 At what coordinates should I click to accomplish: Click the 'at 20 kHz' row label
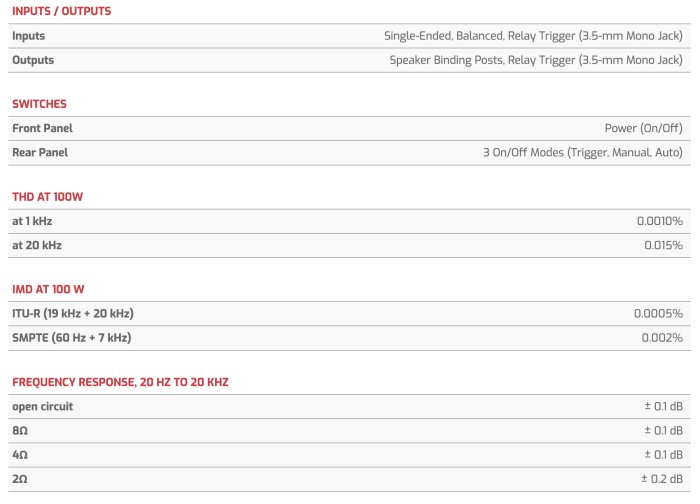[35, 245]
